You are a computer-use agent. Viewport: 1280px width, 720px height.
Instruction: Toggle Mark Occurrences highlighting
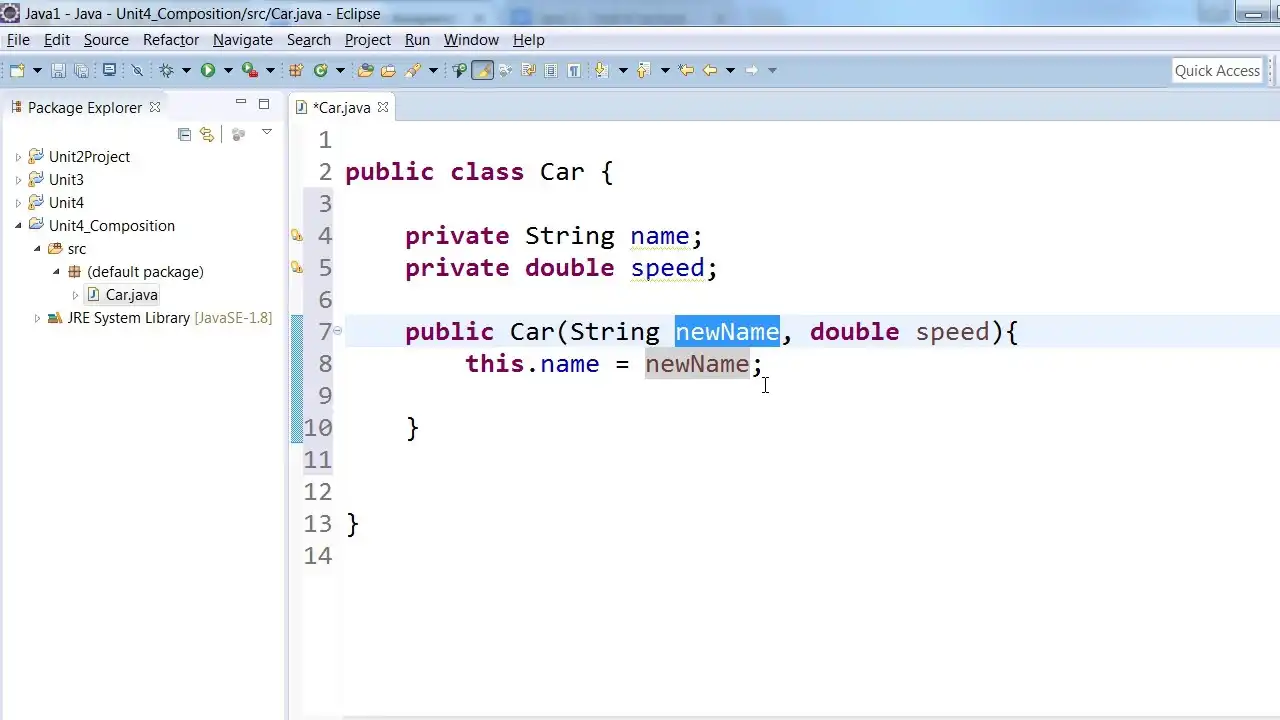pyautogui.click(x=483, y=70)
